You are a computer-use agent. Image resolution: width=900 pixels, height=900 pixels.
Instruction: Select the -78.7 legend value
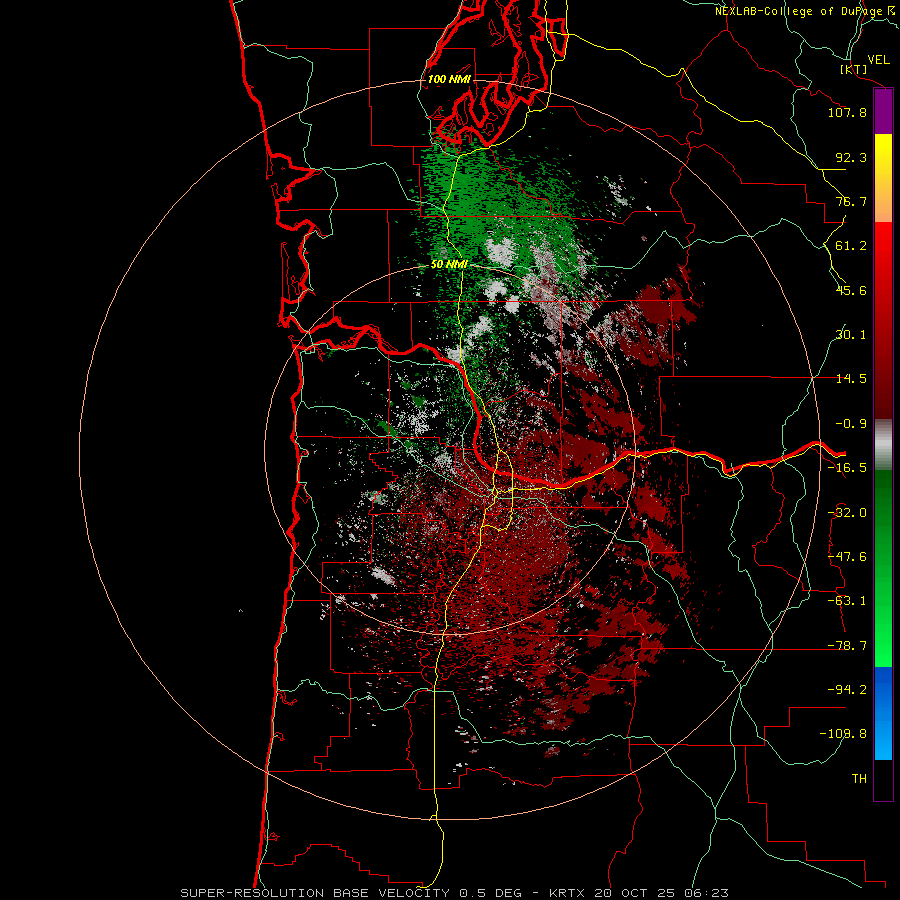(847, 646)
